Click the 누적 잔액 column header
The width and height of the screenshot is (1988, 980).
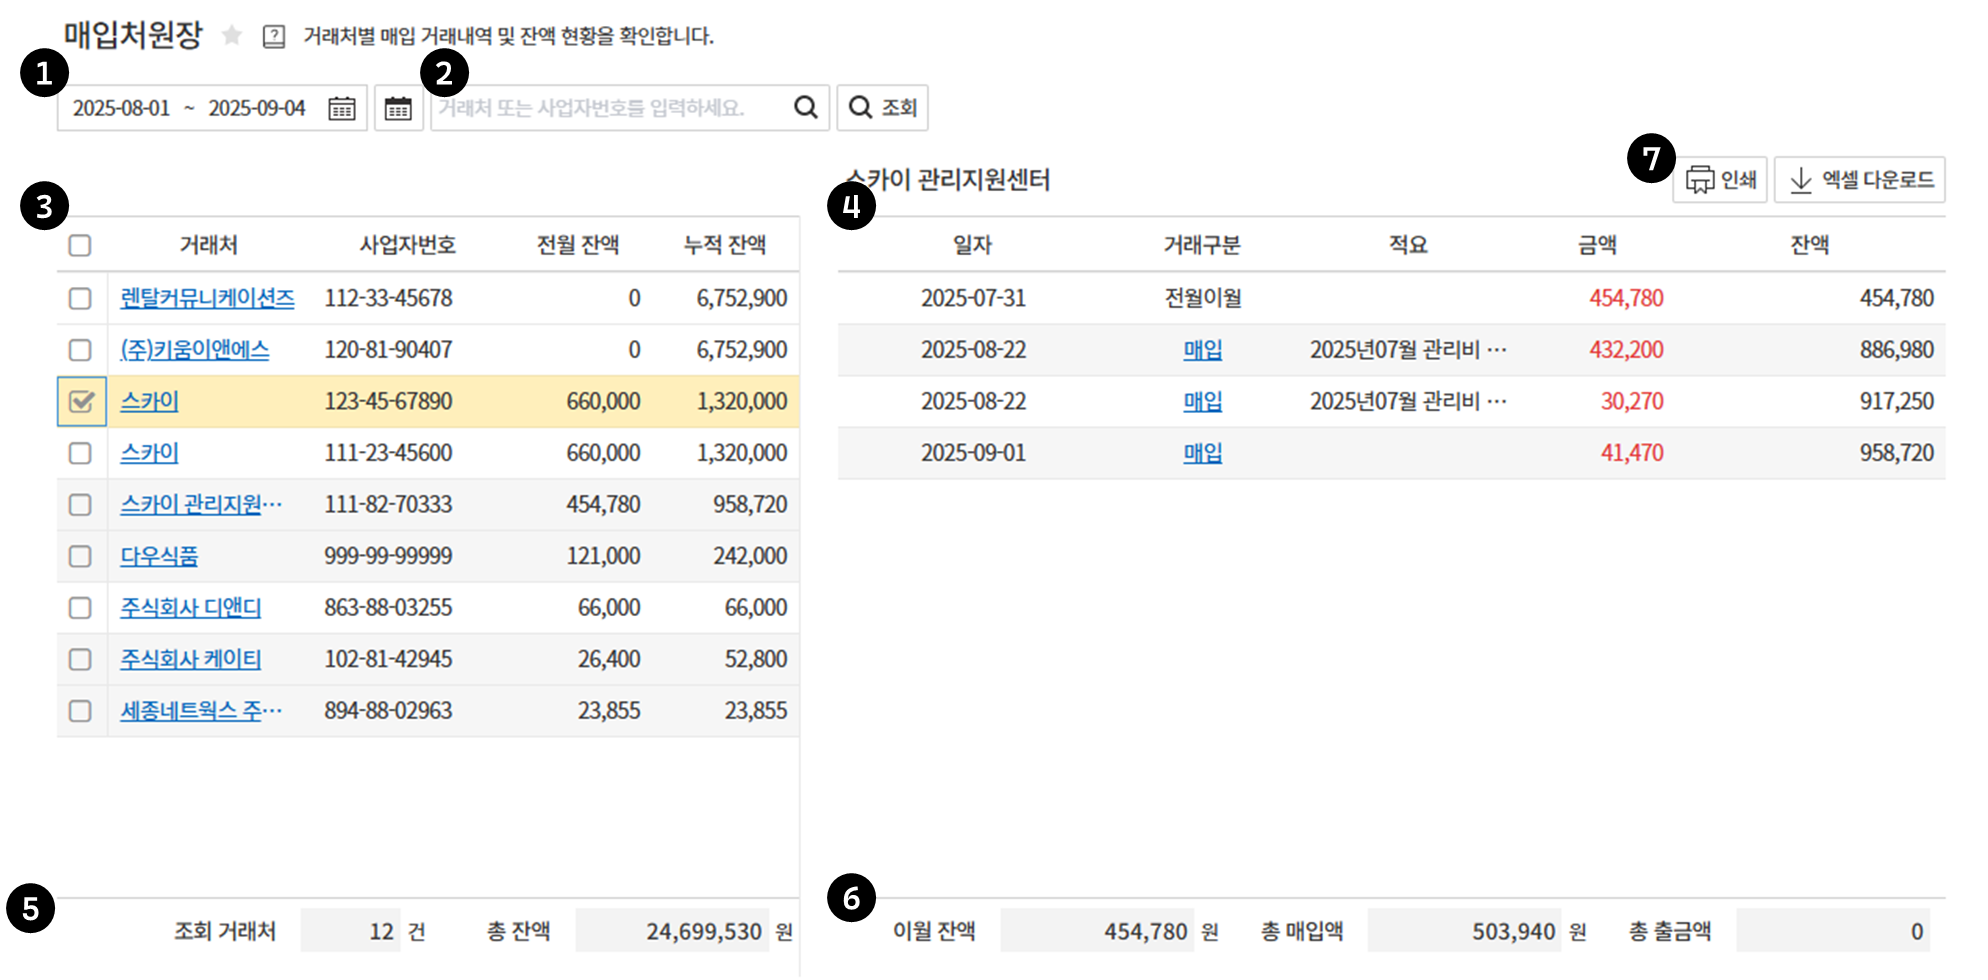click(724, 245)
